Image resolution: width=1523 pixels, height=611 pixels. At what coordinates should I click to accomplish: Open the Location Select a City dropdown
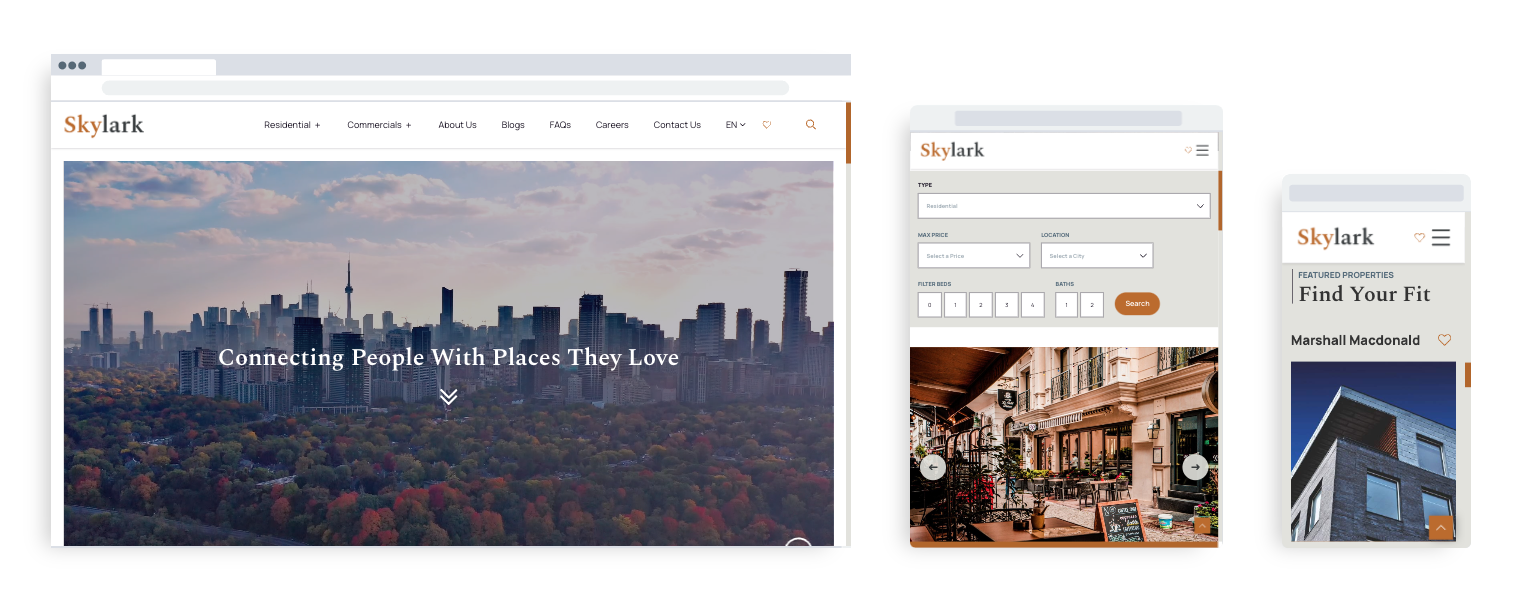pos(1097,256)
